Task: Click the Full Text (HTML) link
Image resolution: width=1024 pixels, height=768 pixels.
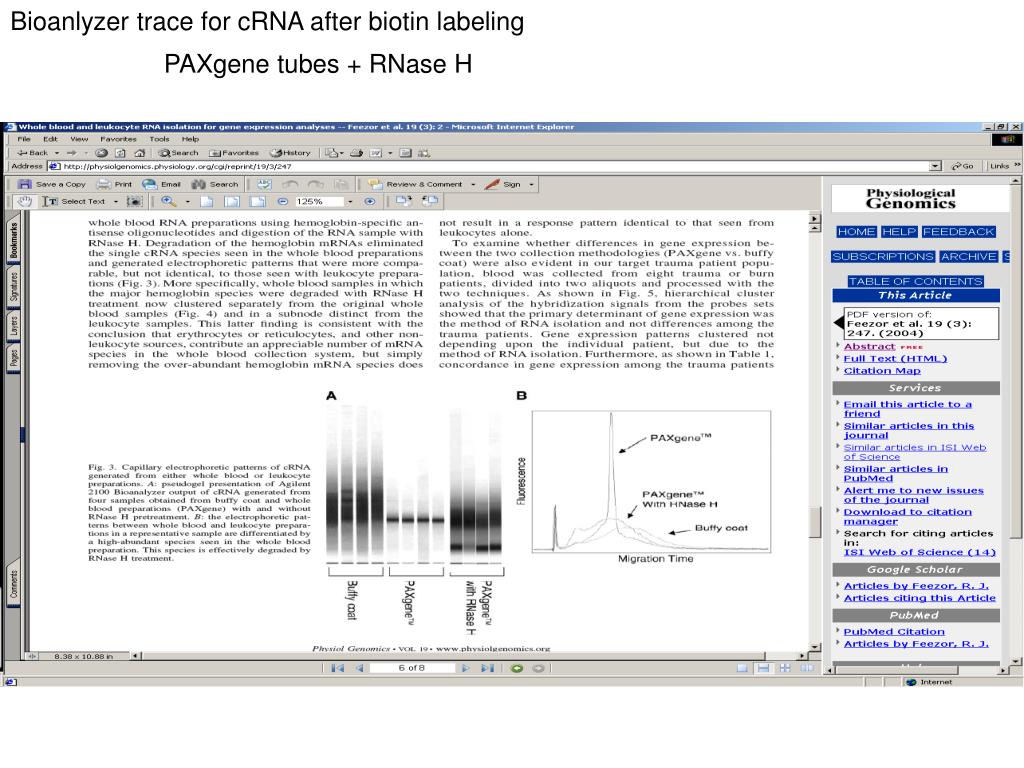Action: pyautogui.click(x=895, y=358)
